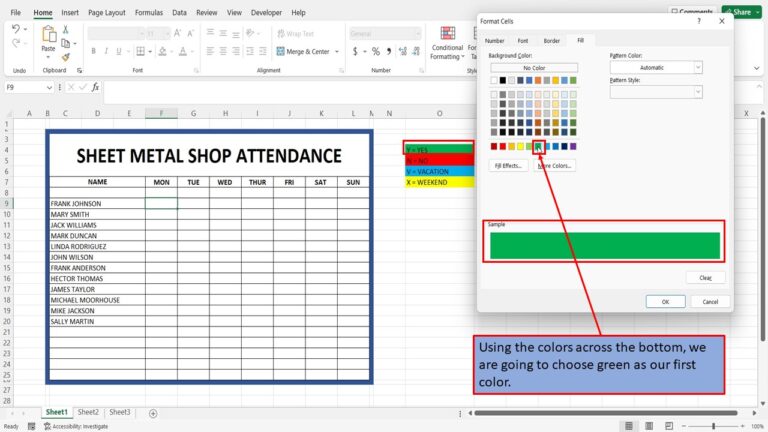Click the Help question mark in Format Cells
This screenshot has width=768, height=432.
point(699,21)
